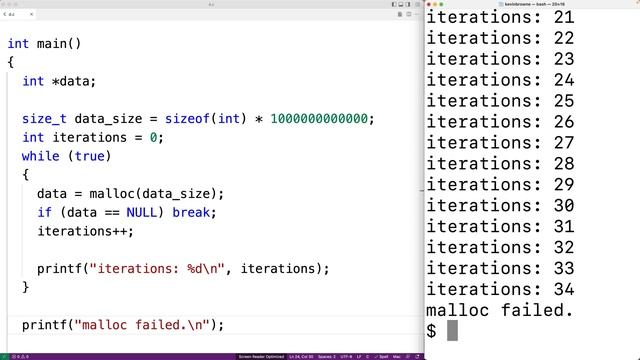Click 'sizeof' in the data_size line
Viewport: 640px width, 360px height.
click(x=187, y=119)
